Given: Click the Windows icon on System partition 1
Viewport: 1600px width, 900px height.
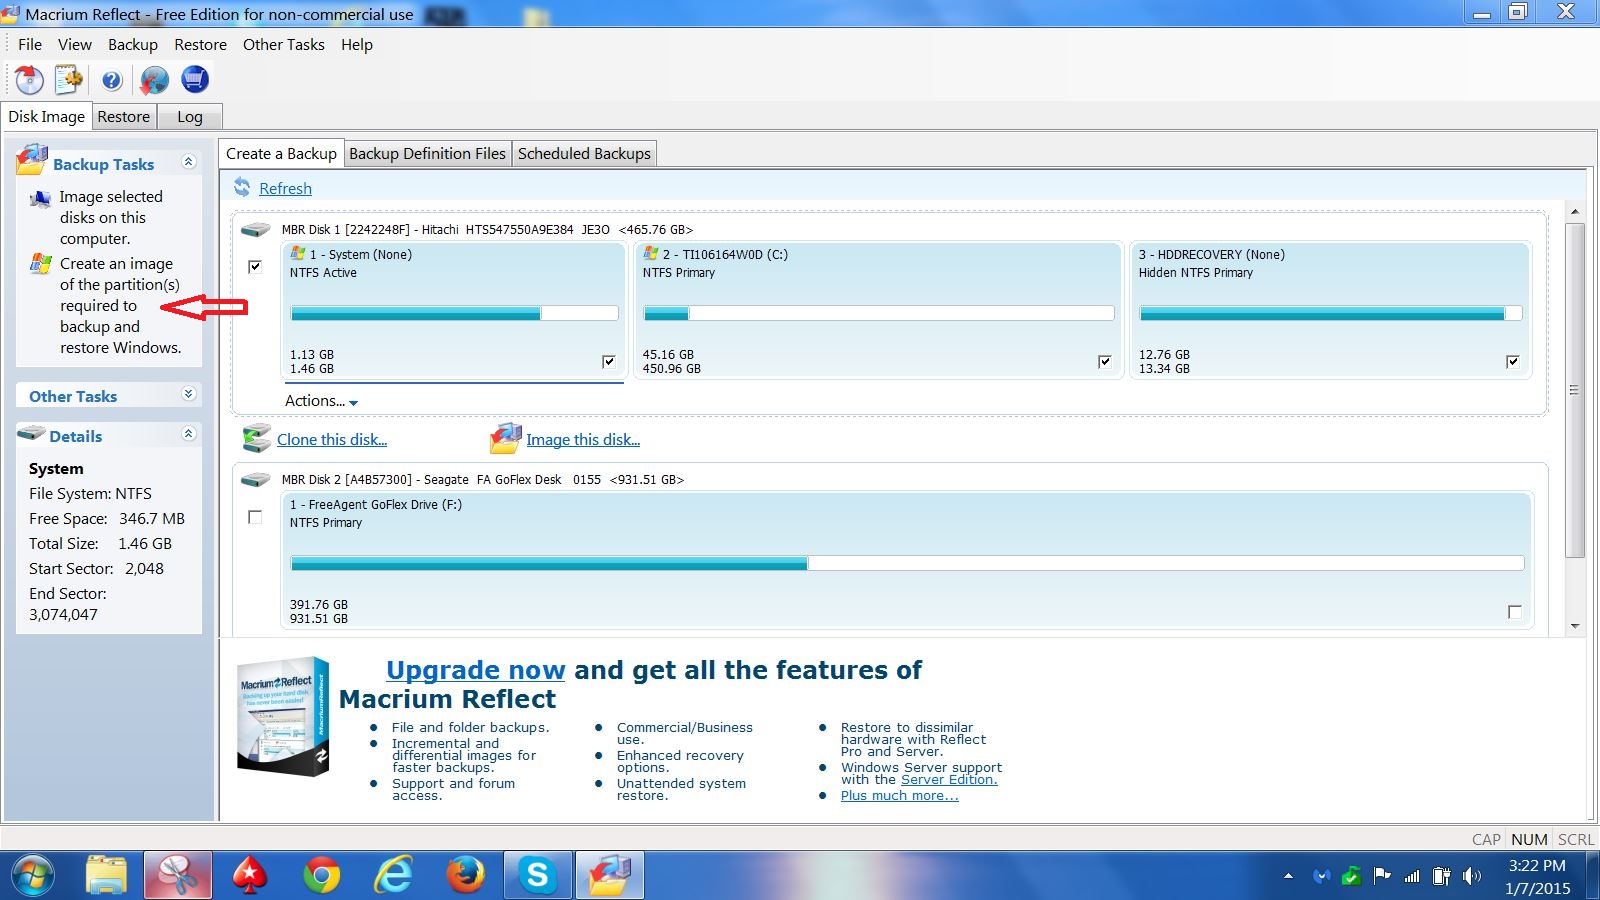Looking at the screenshot, I should point(297,254).
